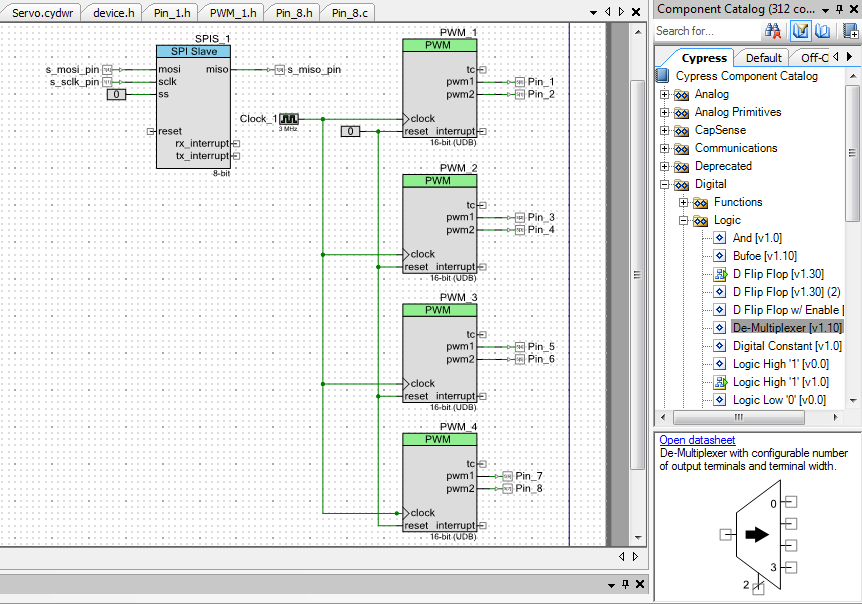This screenshot has height=604, width=862.
Task: Expand the Analog category folder
Action: (x=664, y=94)
